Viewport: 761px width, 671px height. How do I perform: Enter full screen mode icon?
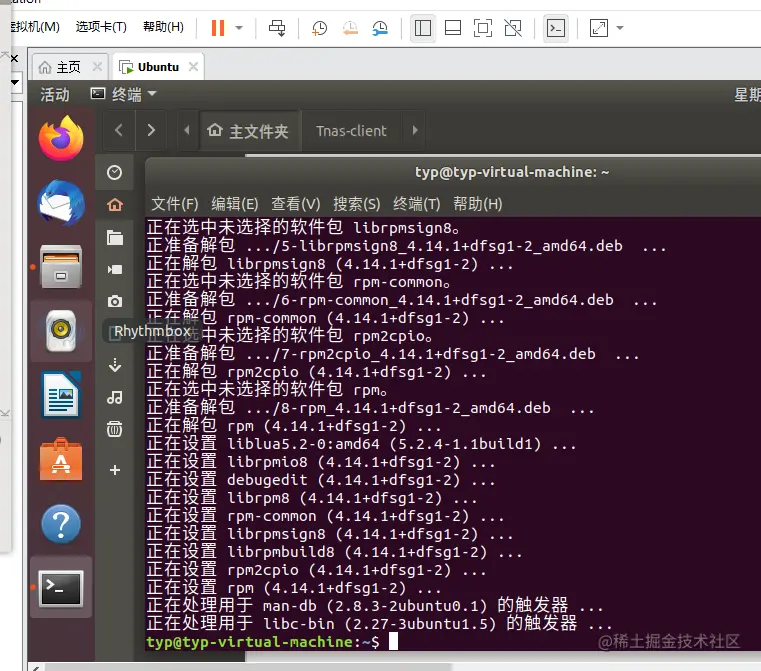coord(482,28)
